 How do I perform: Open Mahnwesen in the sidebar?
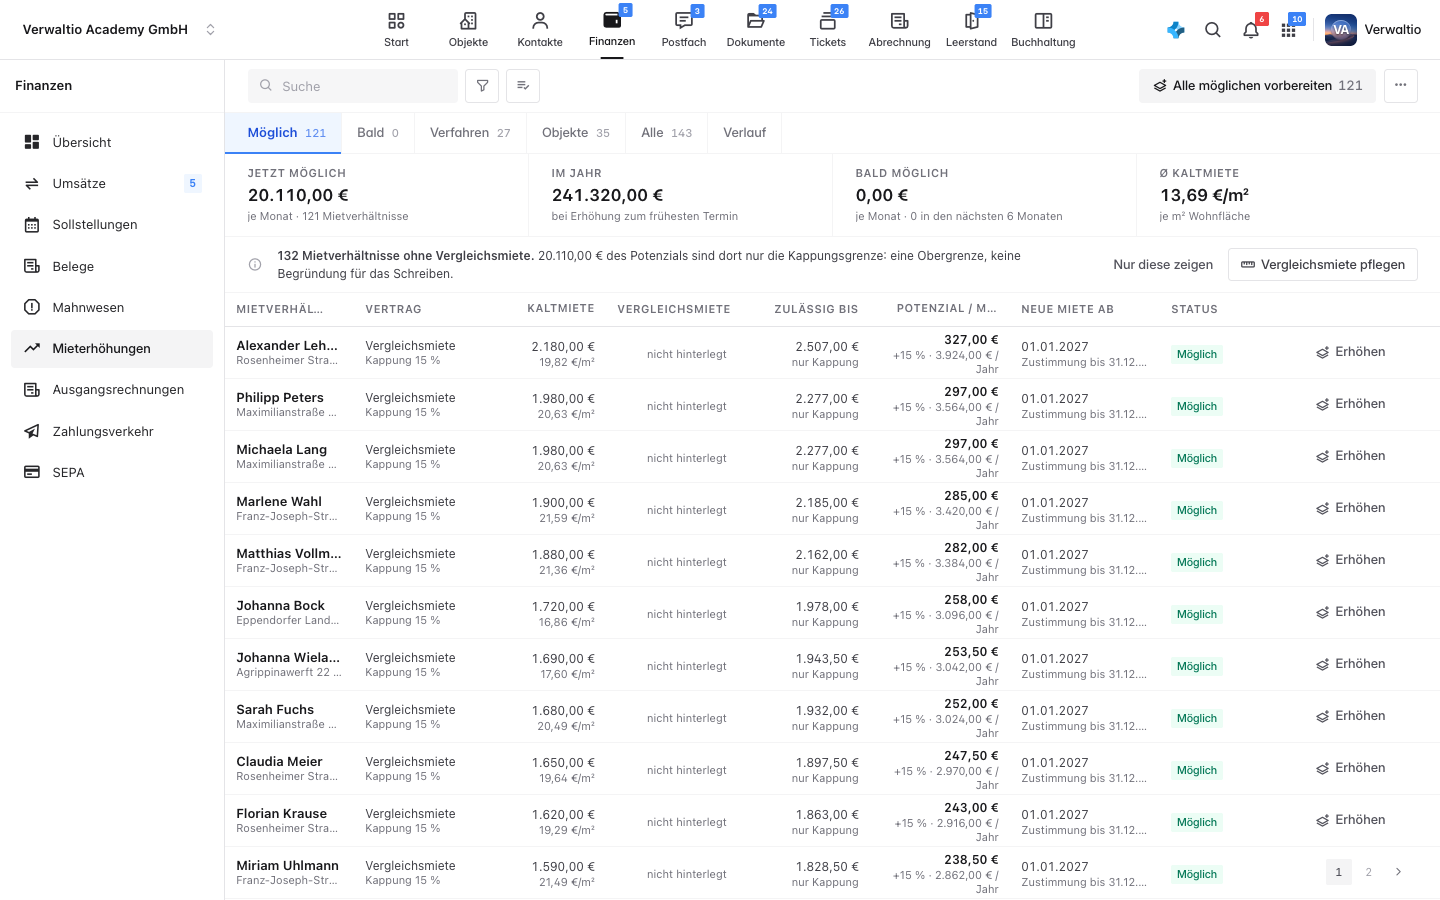click(x=112, y=307)
